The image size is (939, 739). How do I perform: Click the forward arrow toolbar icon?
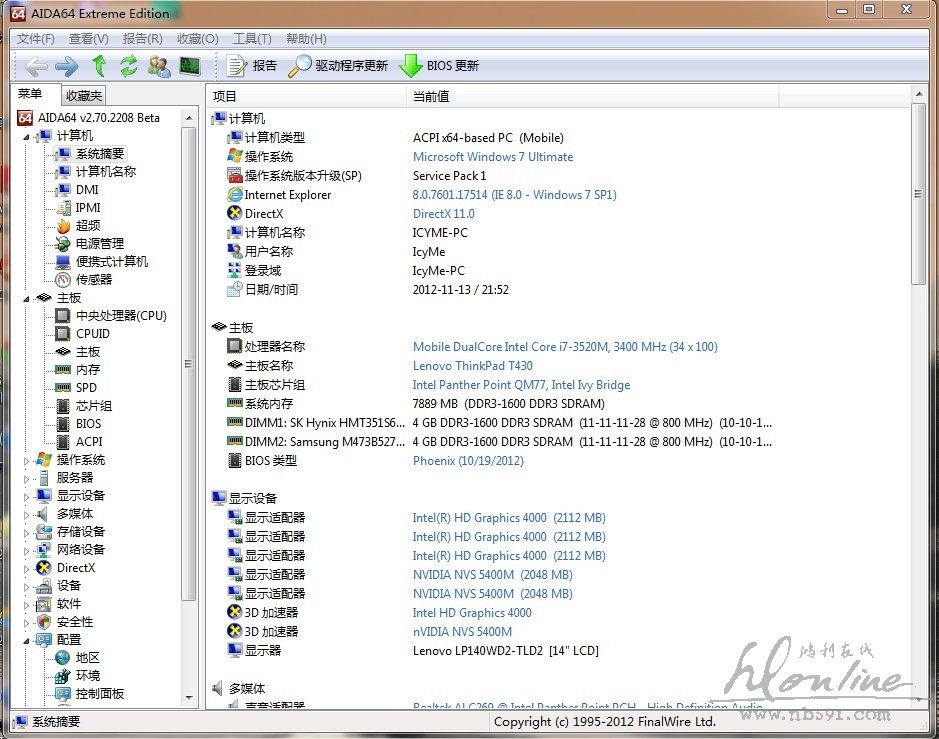[66, 66]
